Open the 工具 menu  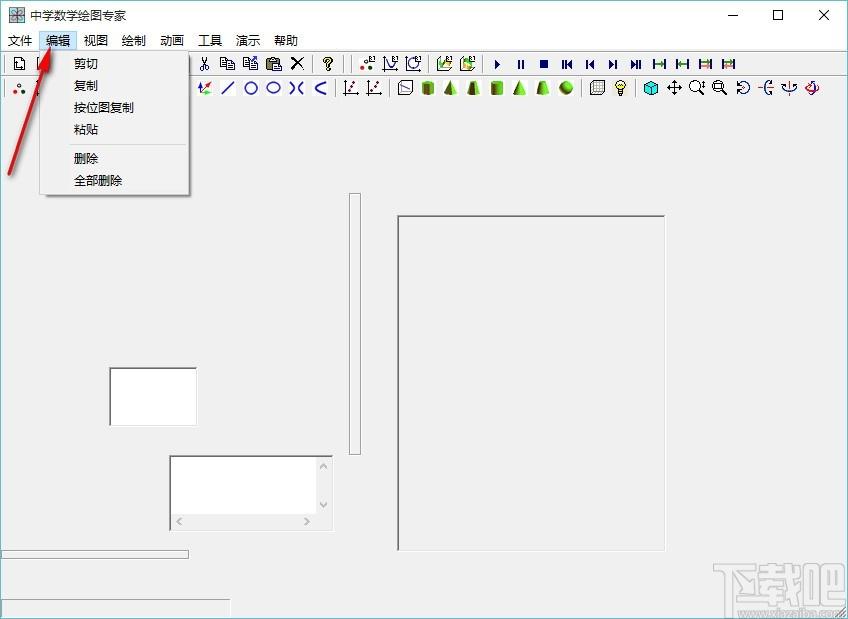[210, 41]
